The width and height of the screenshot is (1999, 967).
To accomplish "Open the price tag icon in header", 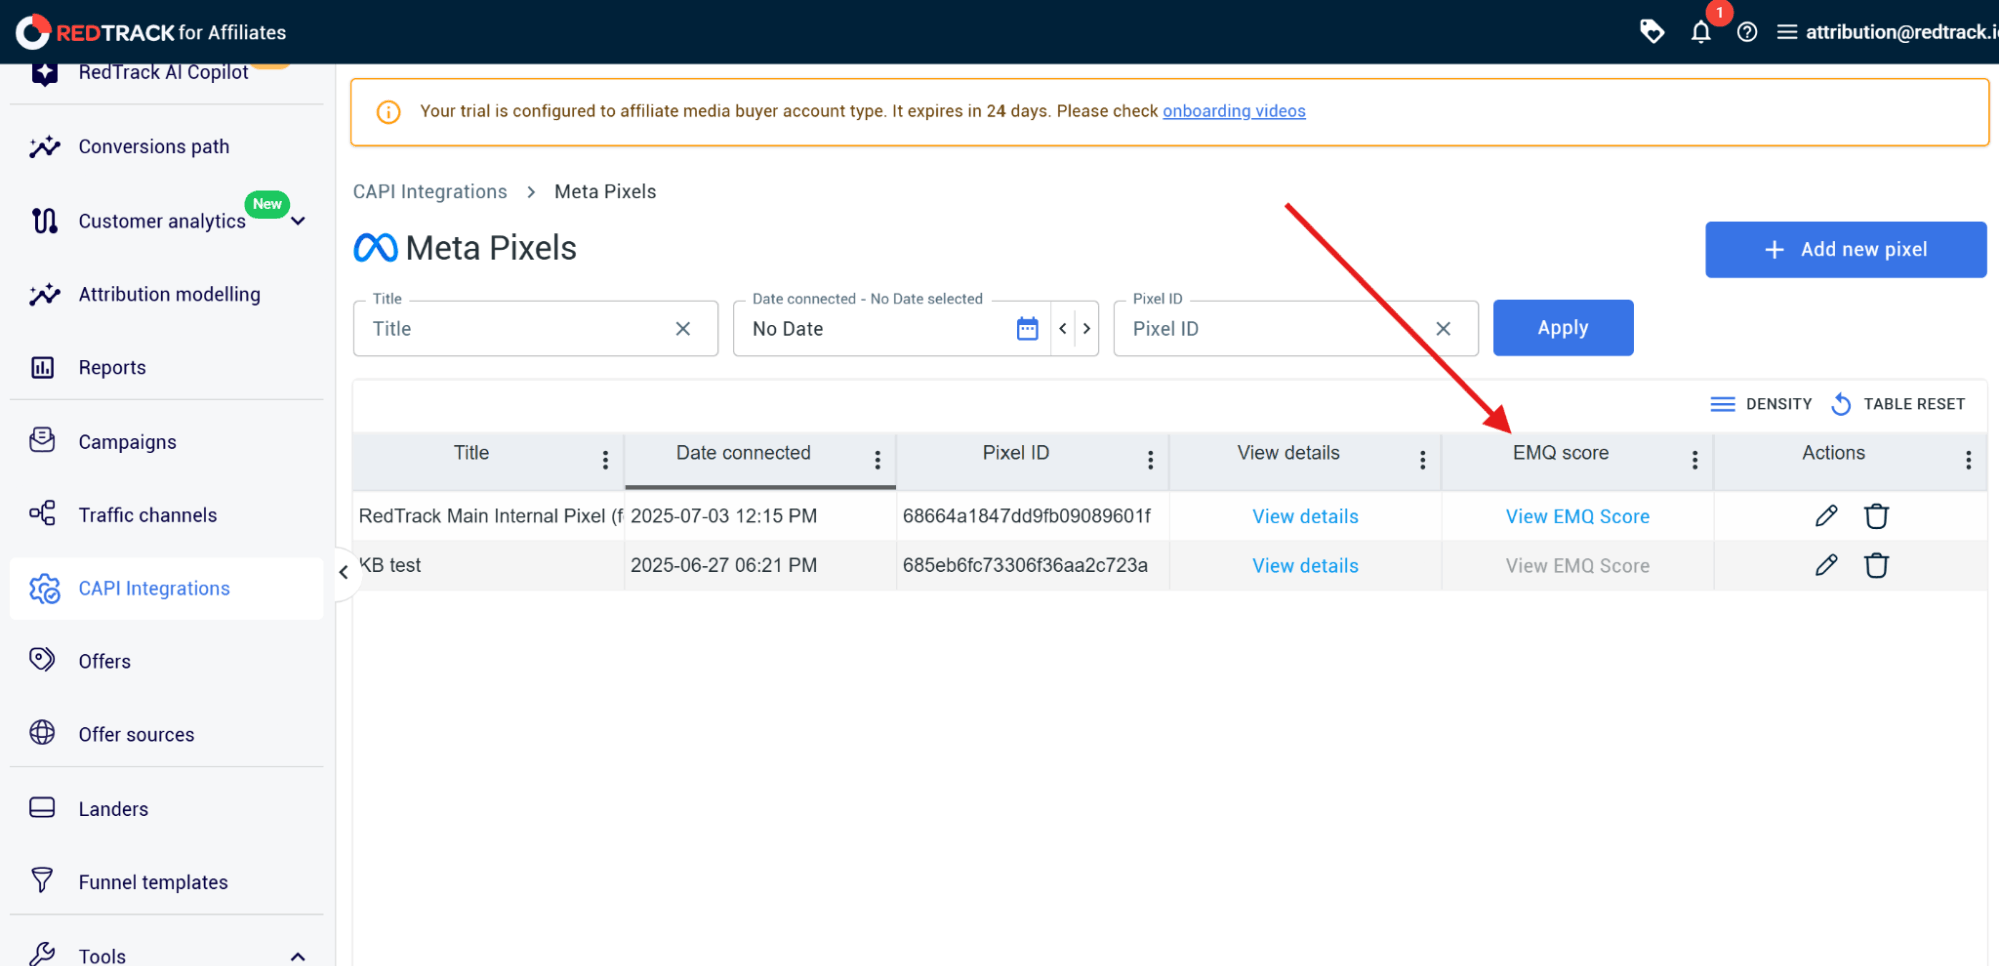I will point(1652,32).
